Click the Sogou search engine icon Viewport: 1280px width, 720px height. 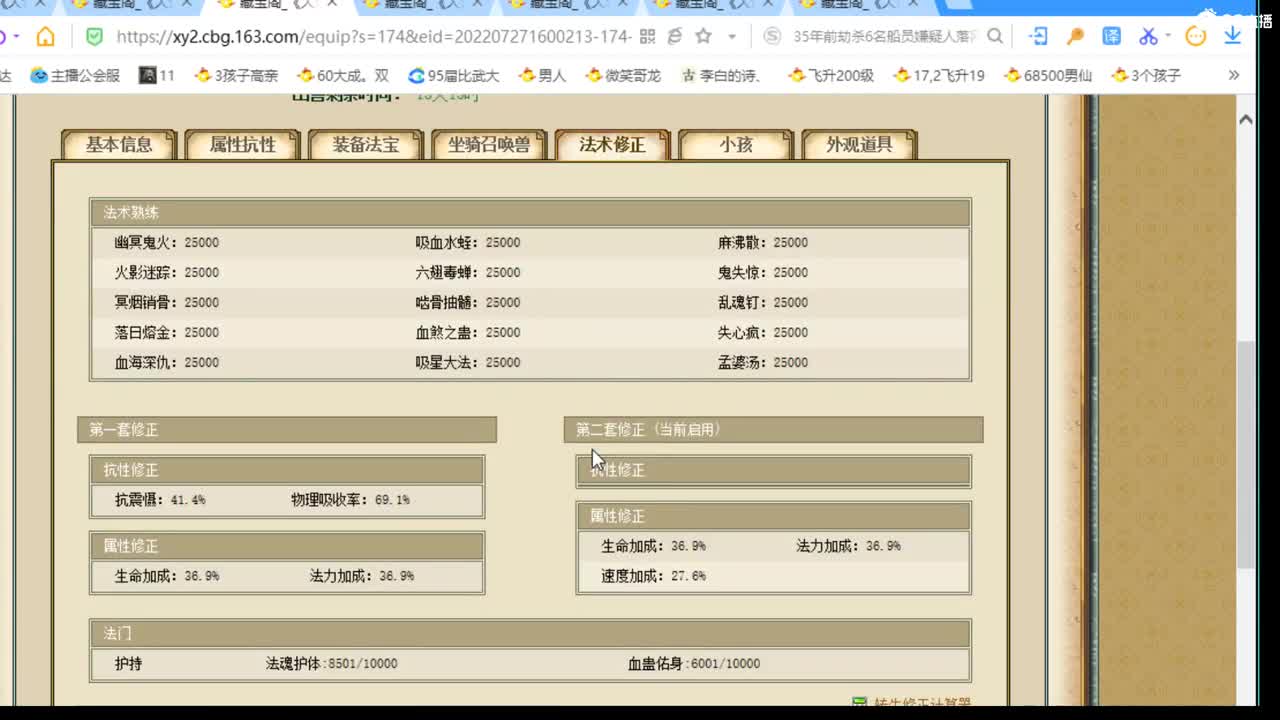tap(772, 37)
